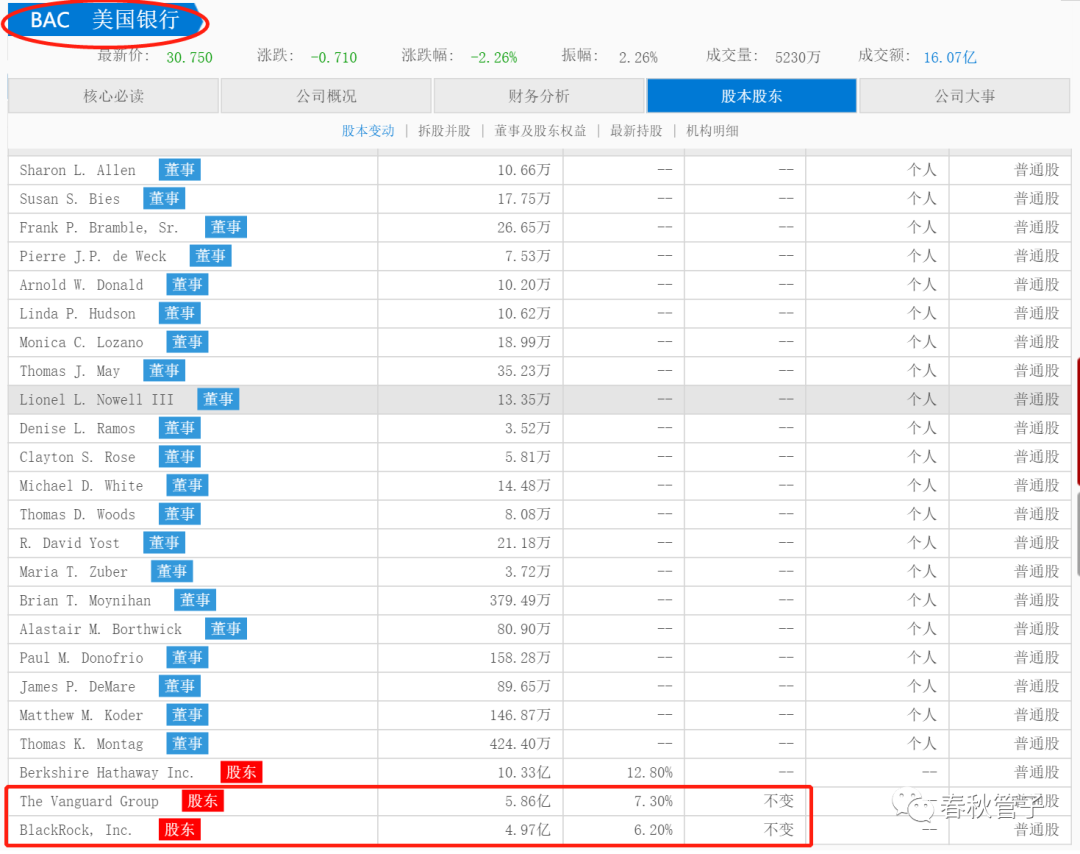Jump to 董事及股东权益 section
This screenshot has height=854, width=1080.
point(540,131)
